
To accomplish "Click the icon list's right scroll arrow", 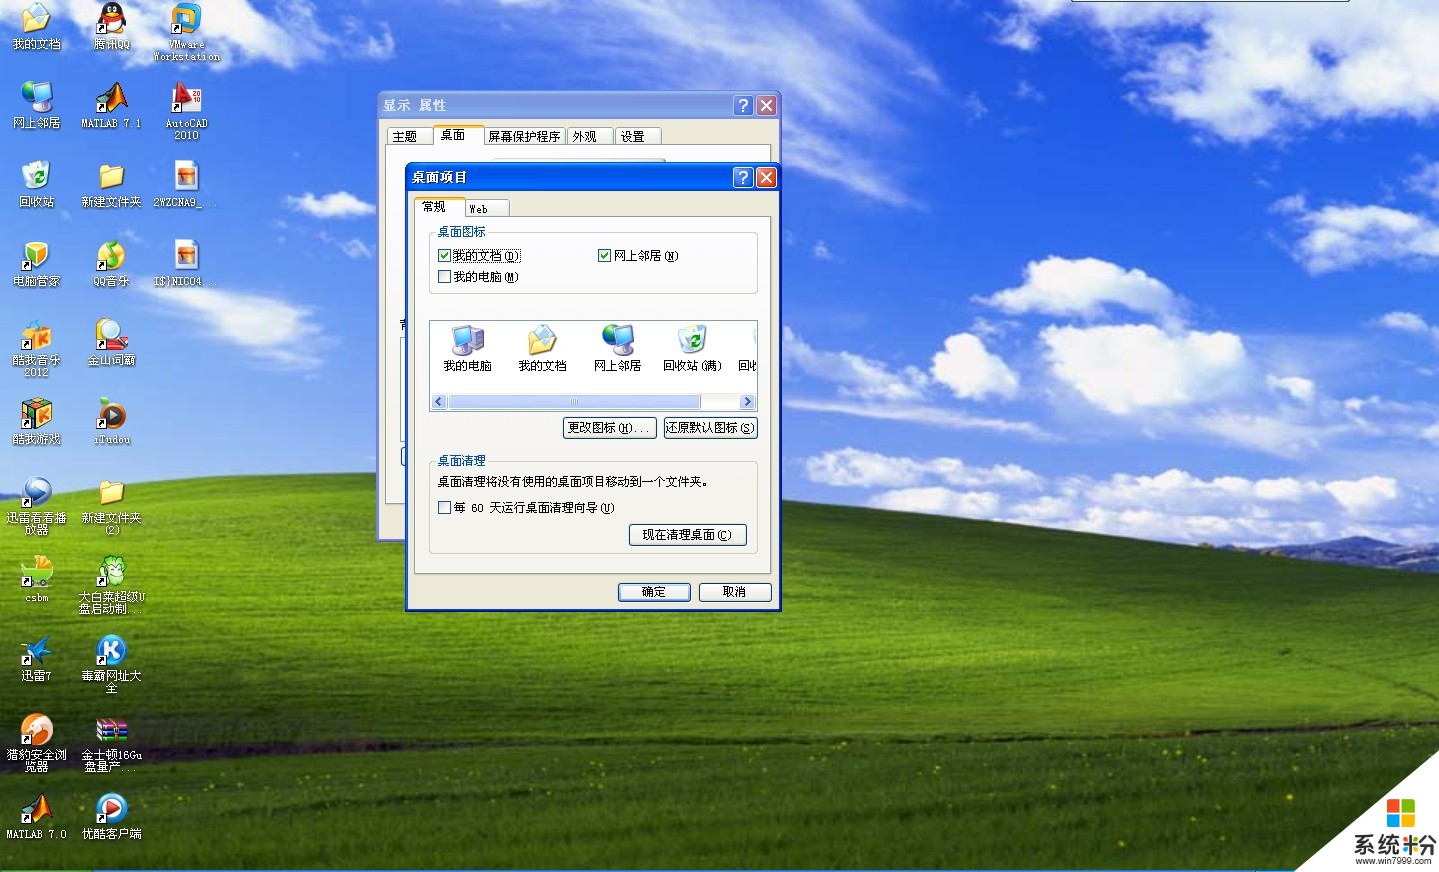I will click(x=747, y=402).
